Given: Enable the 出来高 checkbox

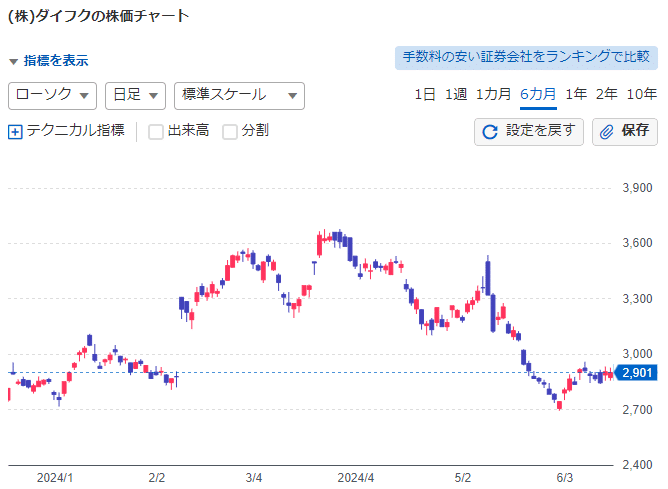Looking at the screenshot, I should click(155, 132).
